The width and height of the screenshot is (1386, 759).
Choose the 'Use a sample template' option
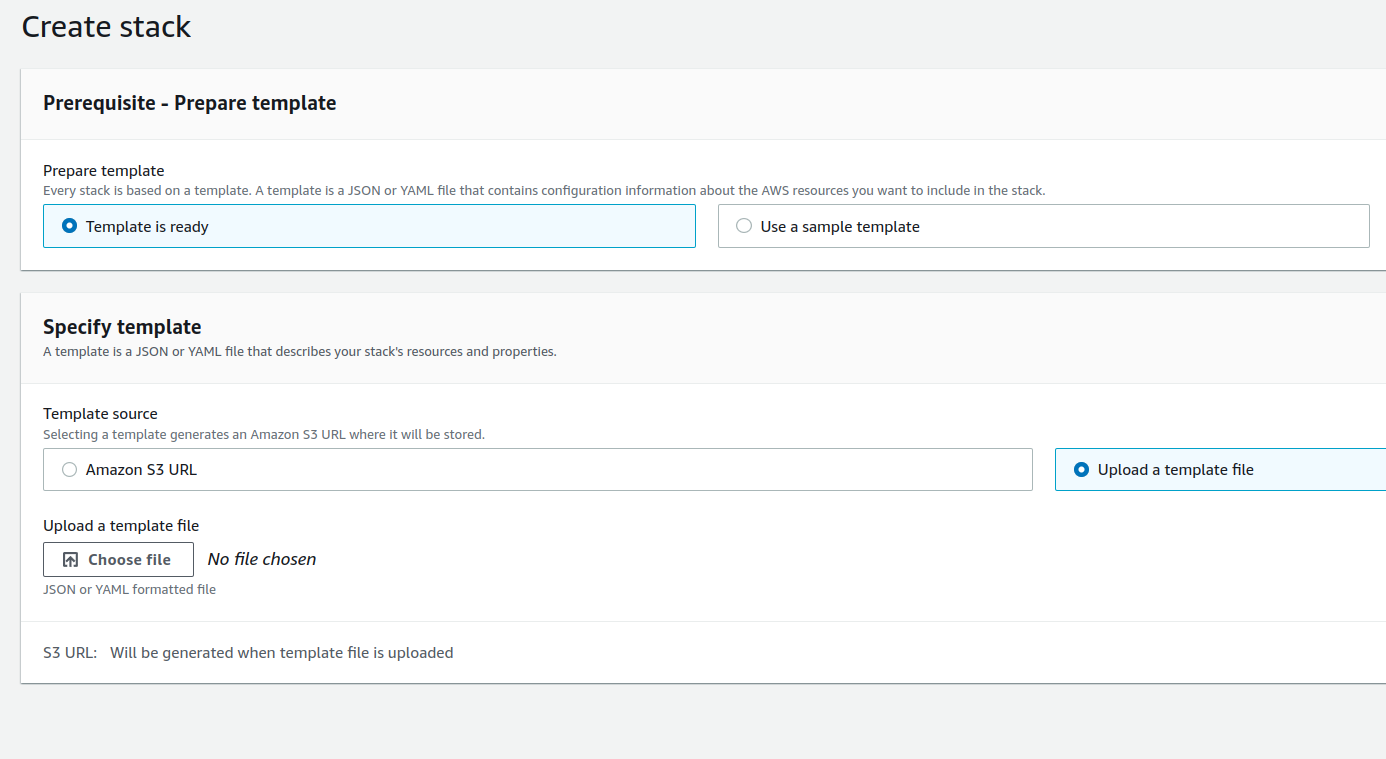[744, 226]
